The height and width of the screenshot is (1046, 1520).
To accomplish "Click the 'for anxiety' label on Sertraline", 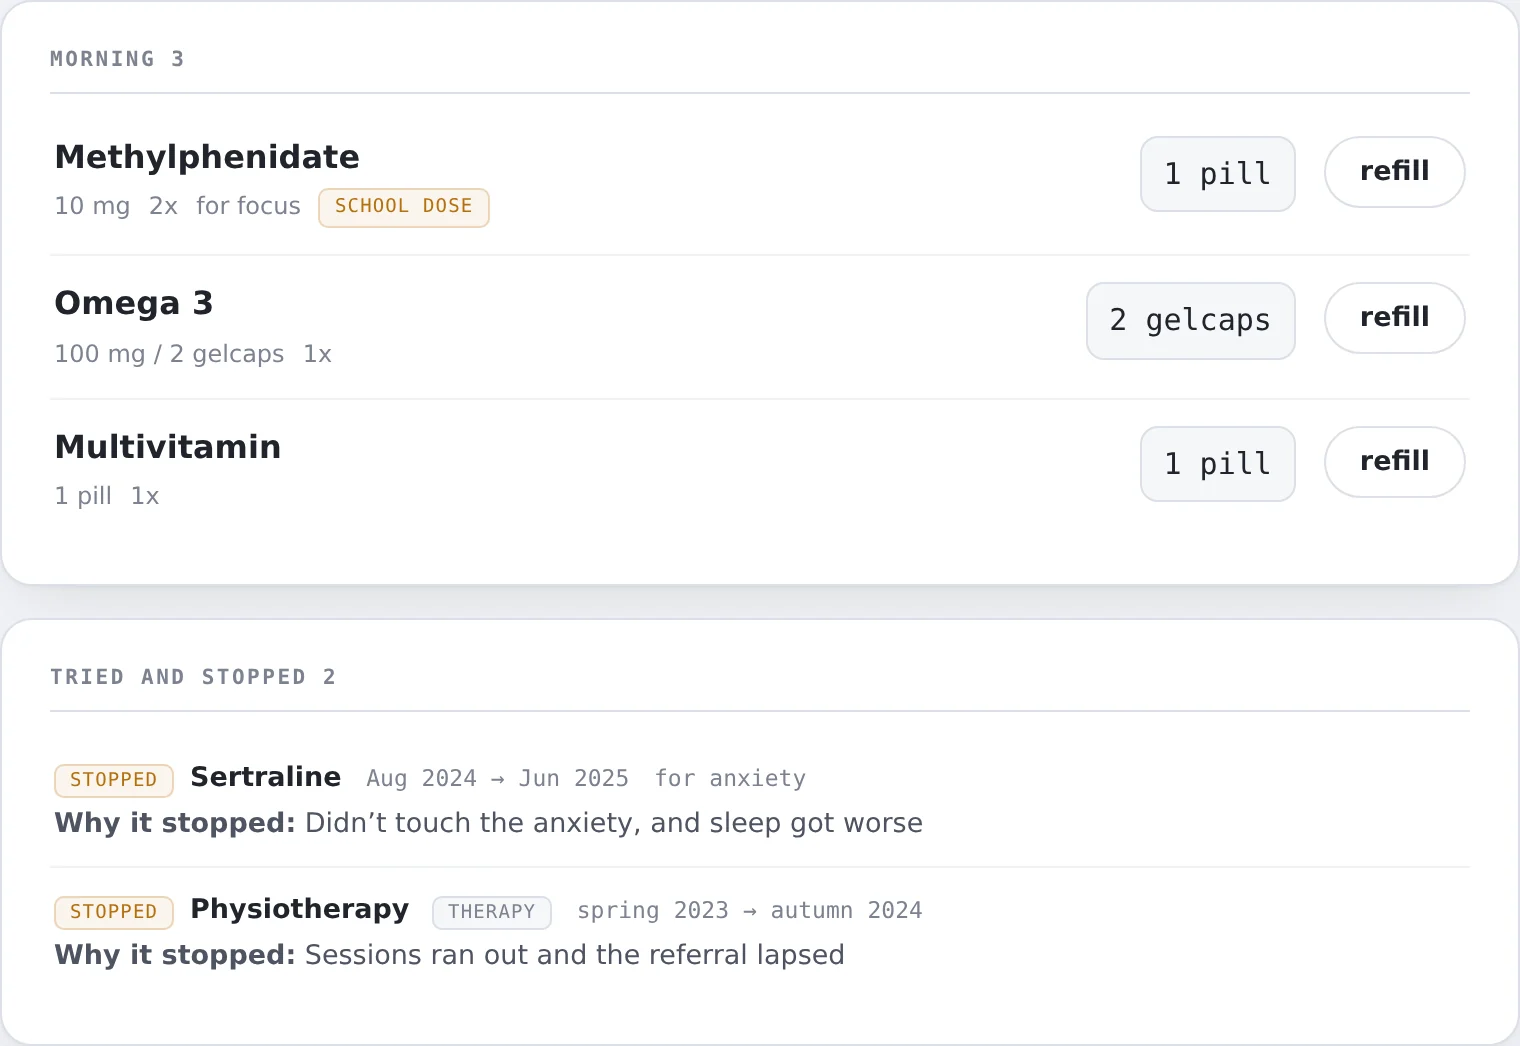I will tap(730, 778).
